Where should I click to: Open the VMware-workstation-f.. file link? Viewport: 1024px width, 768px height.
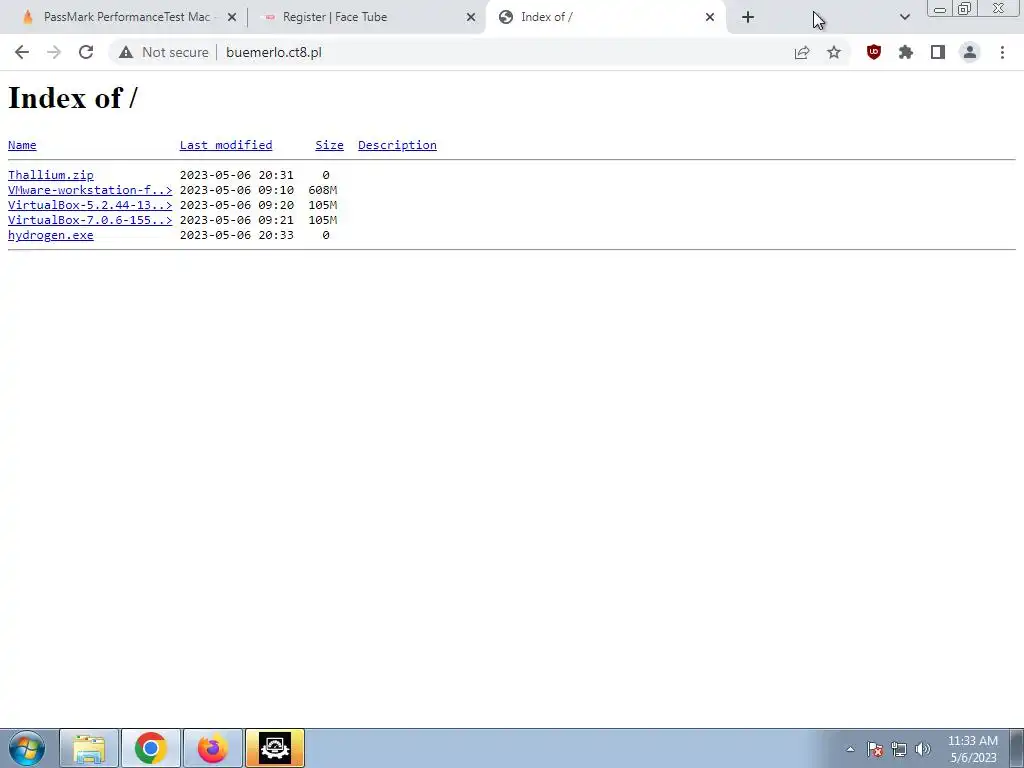(x=90, y=190)
